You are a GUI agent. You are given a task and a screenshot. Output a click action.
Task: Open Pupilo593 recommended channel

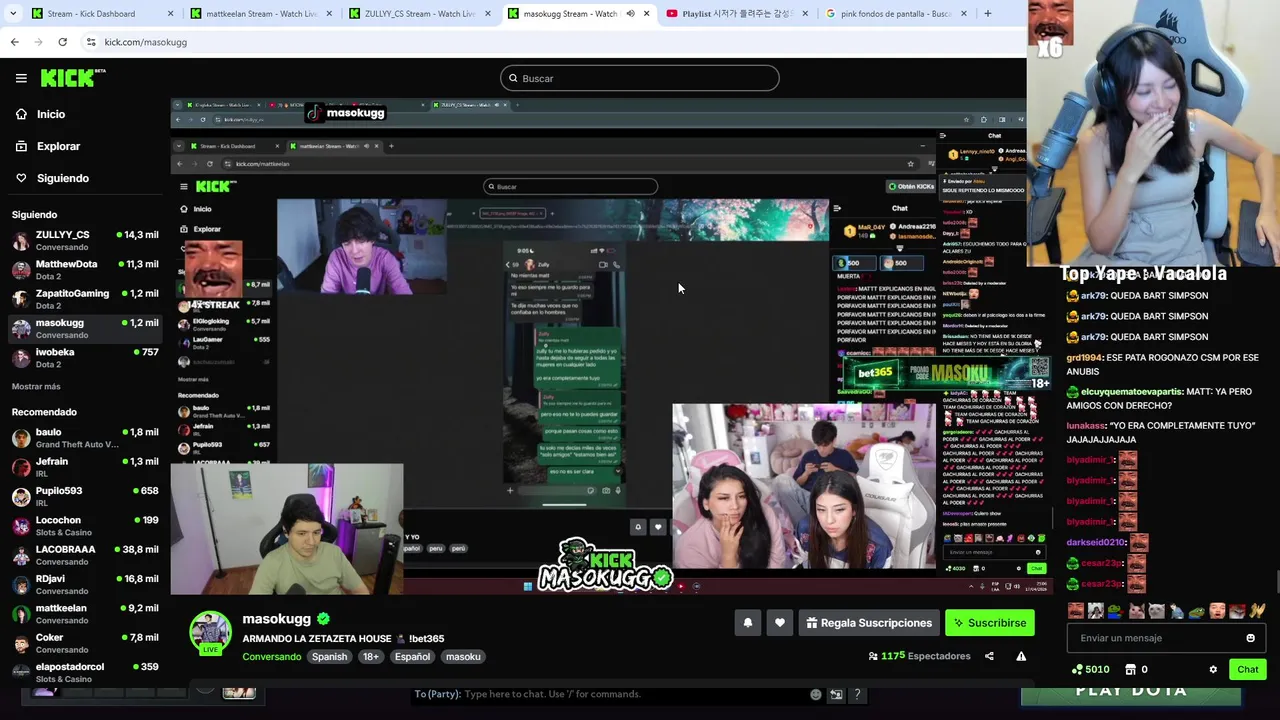[84, 496]
